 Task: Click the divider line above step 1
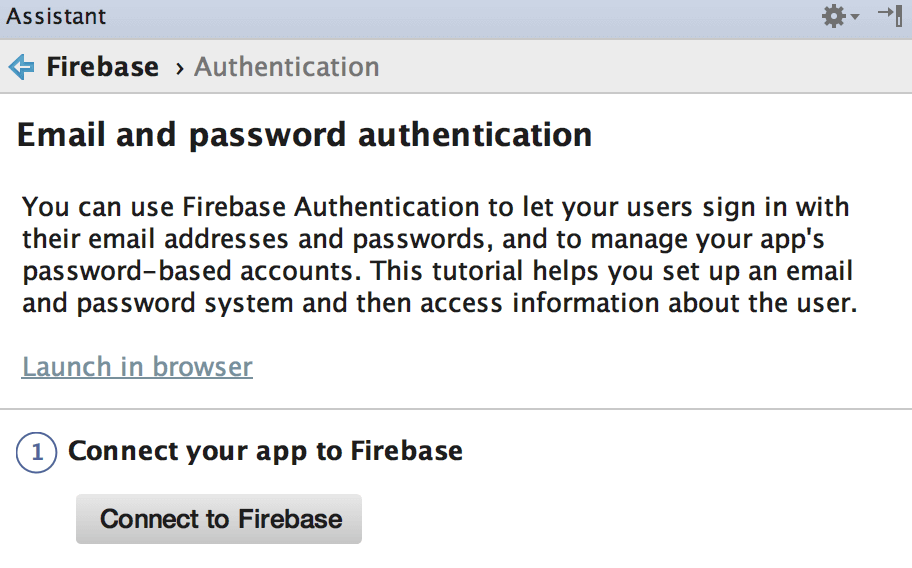point(456,409)
